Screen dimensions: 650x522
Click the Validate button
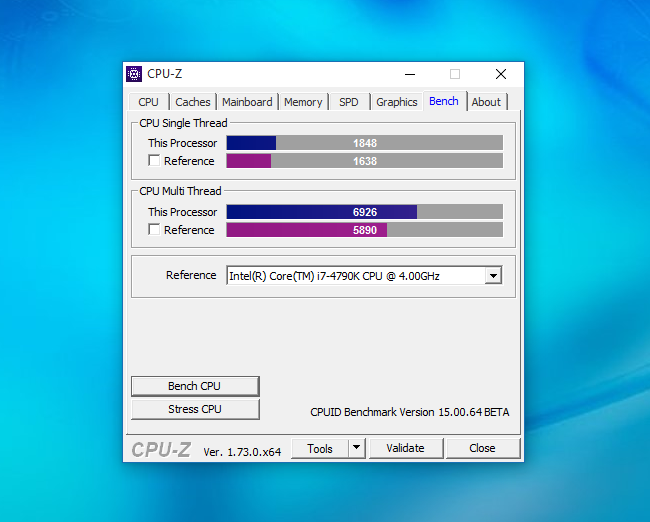(x=405, y=449)
